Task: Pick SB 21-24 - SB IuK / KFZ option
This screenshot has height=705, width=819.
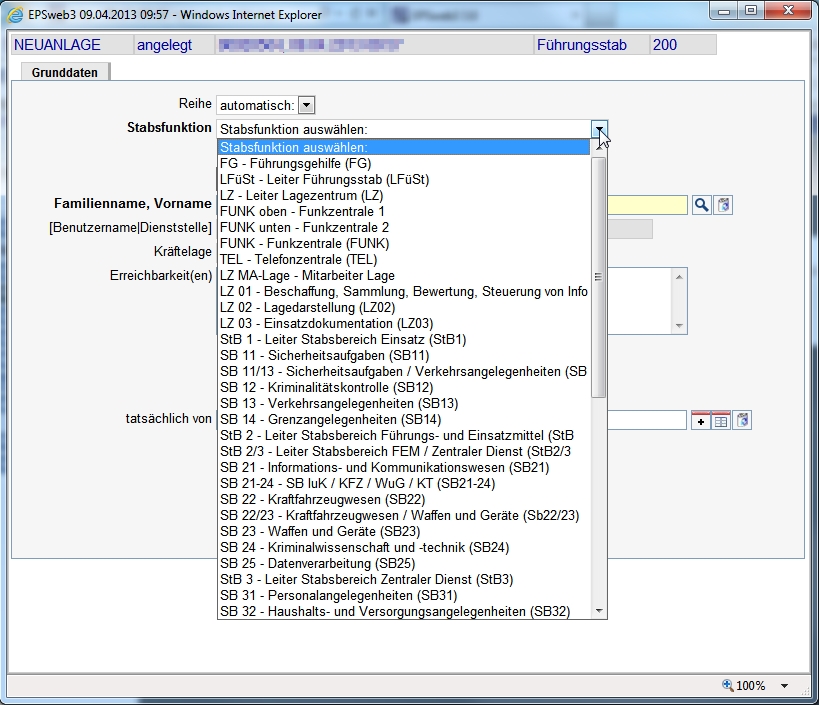Action: pyautogui.click(x=403, y=484)
